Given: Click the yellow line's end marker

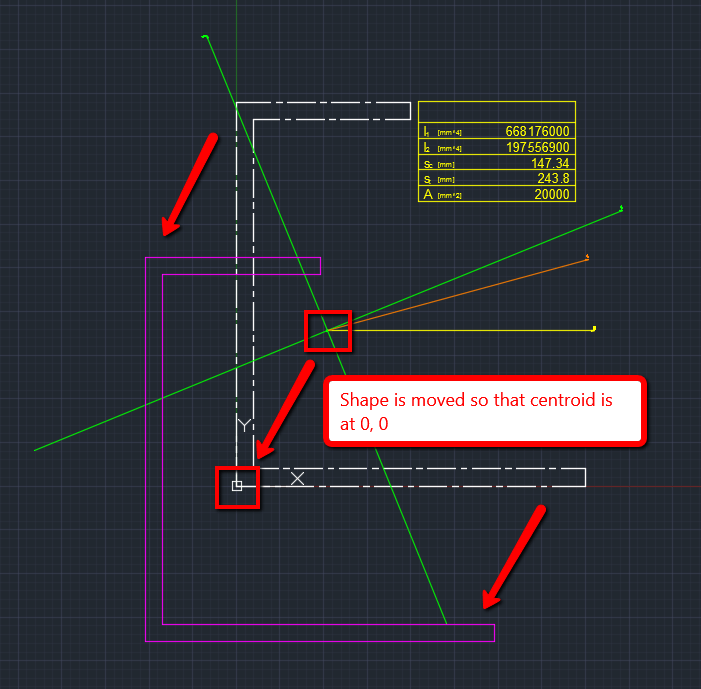Looking at the screenshot, I should [x=594, y=329].
